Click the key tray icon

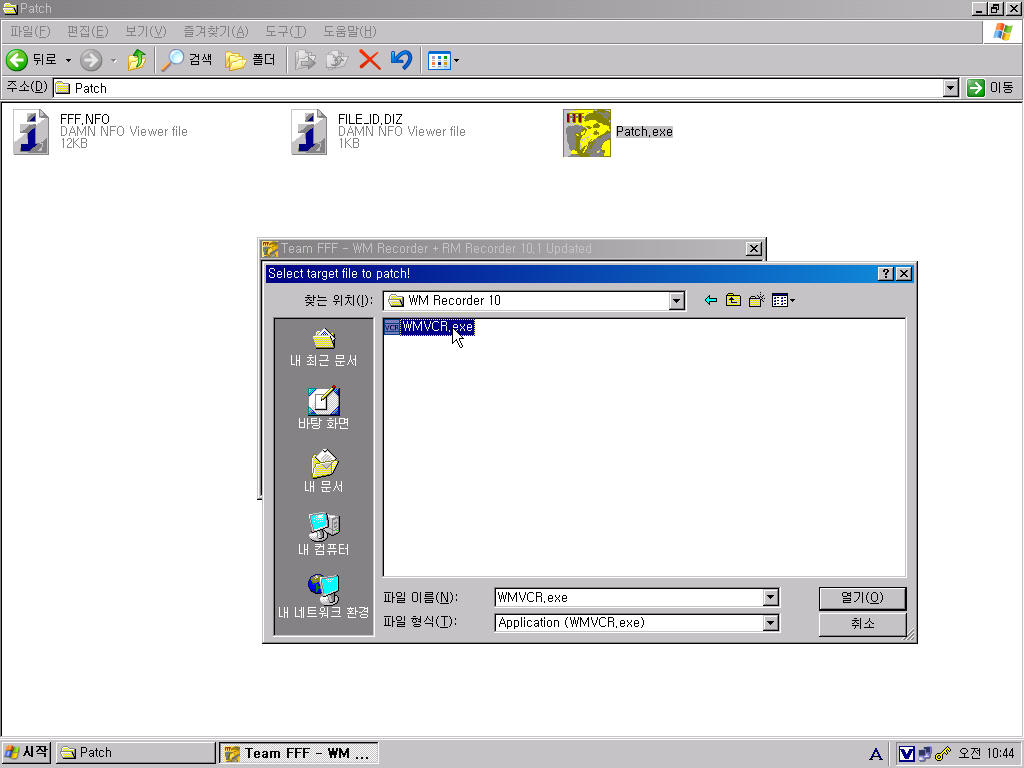click(x=942, y=754)
